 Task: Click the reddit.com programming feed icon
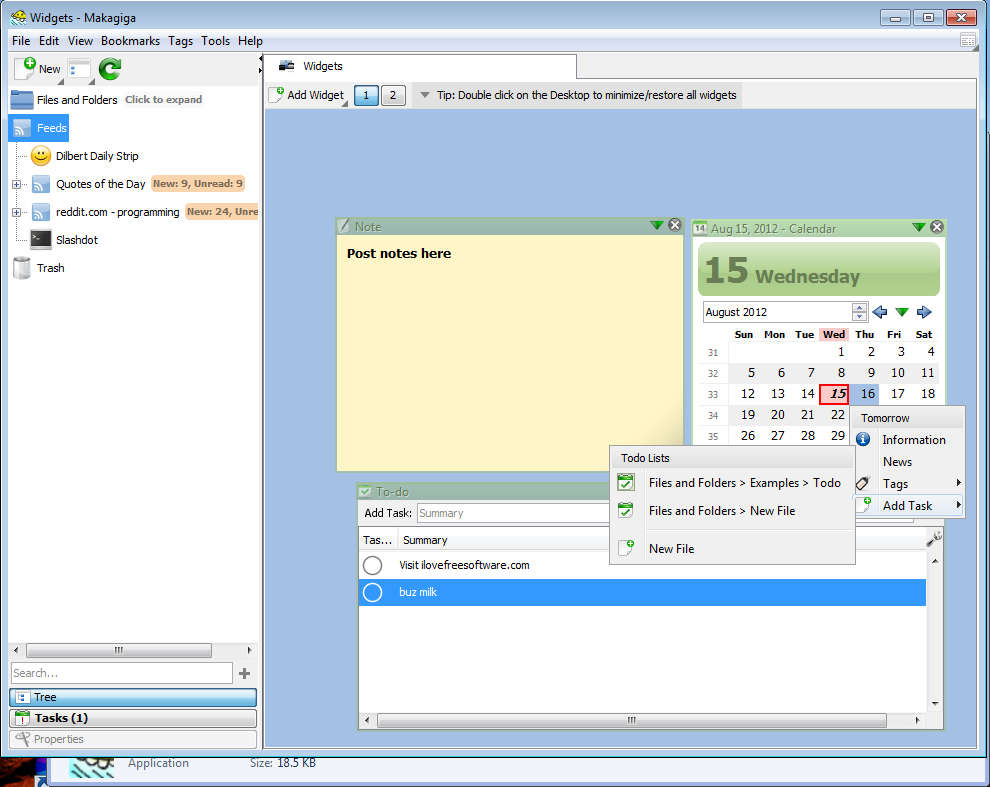click(41, 212)
